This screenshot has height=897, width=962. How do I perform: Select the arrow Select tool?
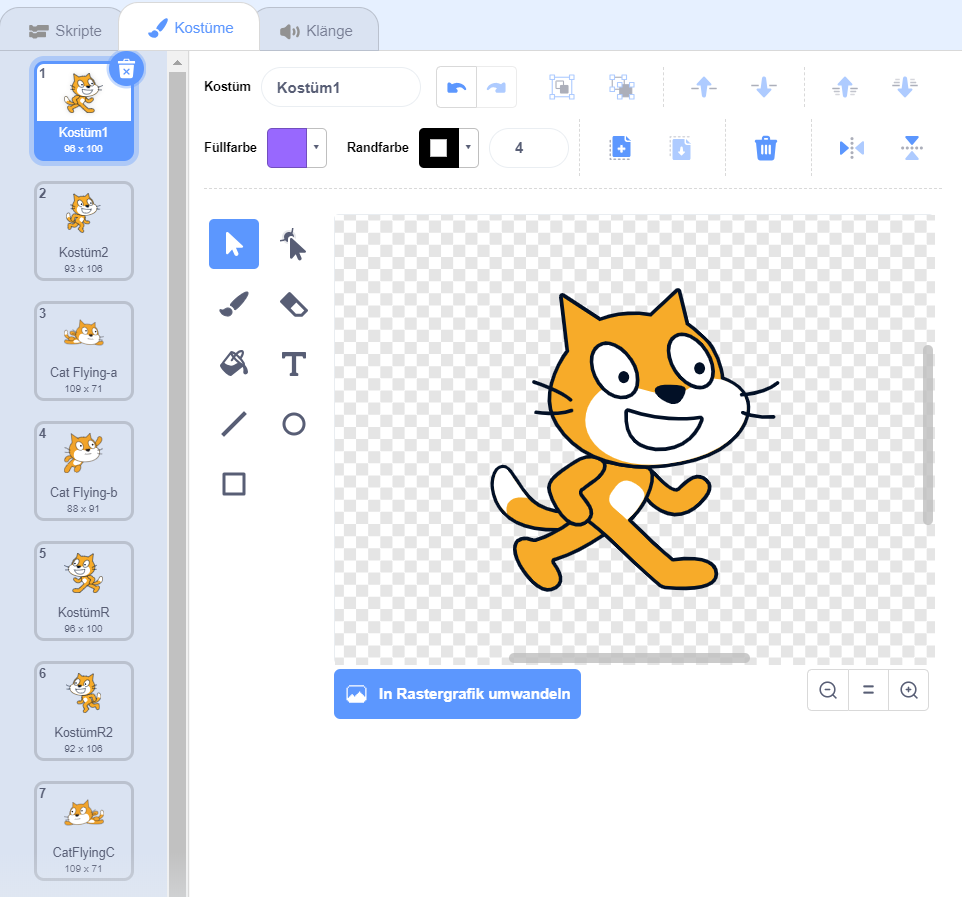234,244
